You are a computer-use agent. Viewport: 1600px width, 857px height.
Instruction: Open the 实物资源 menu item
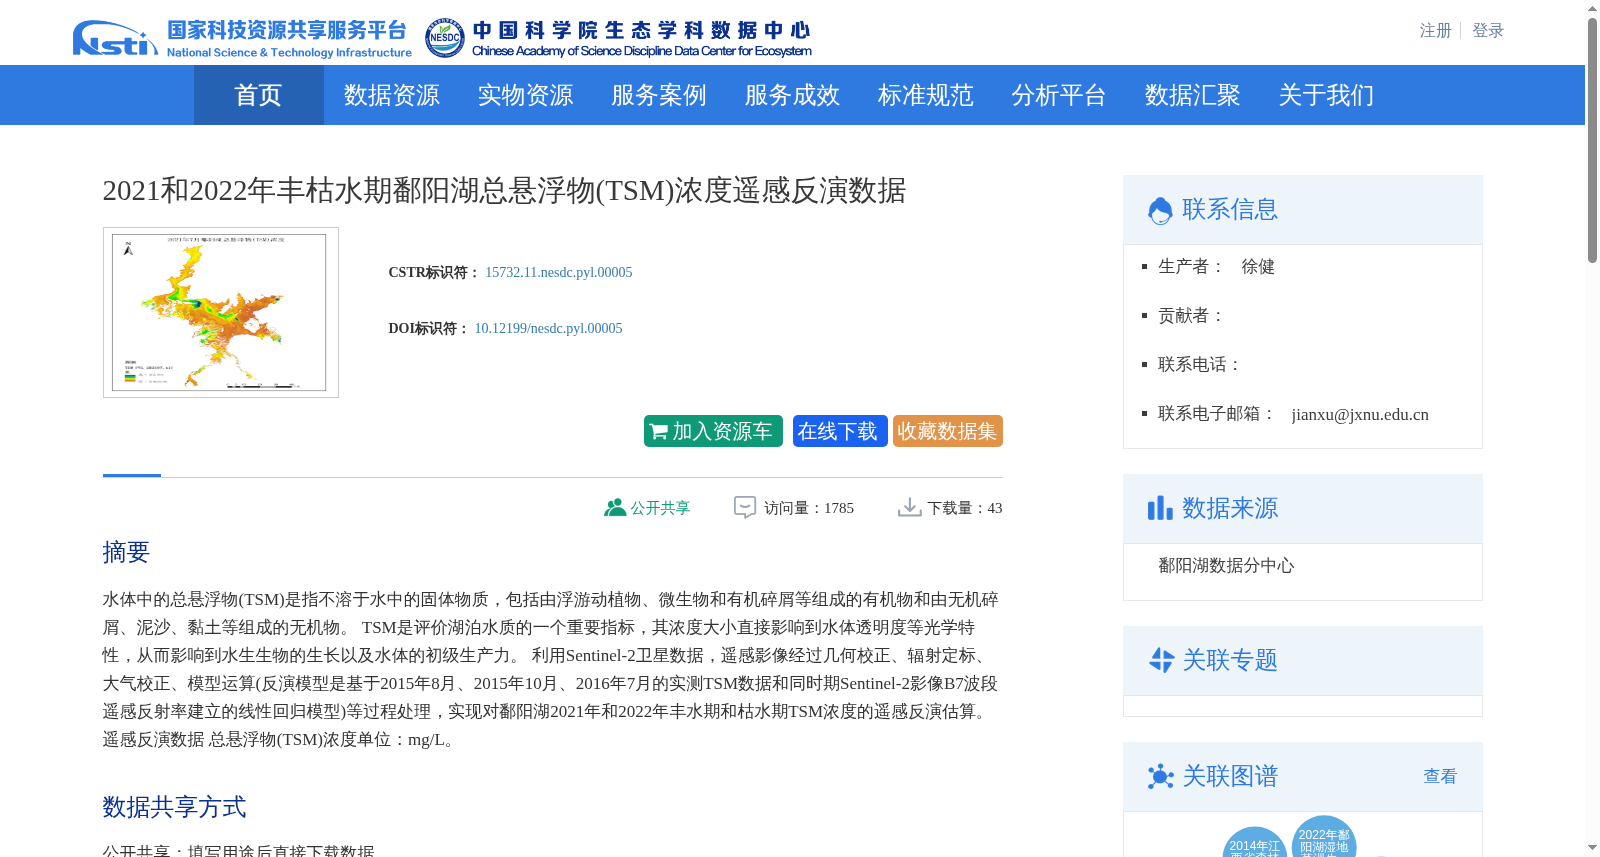click(x=525, y=95)
